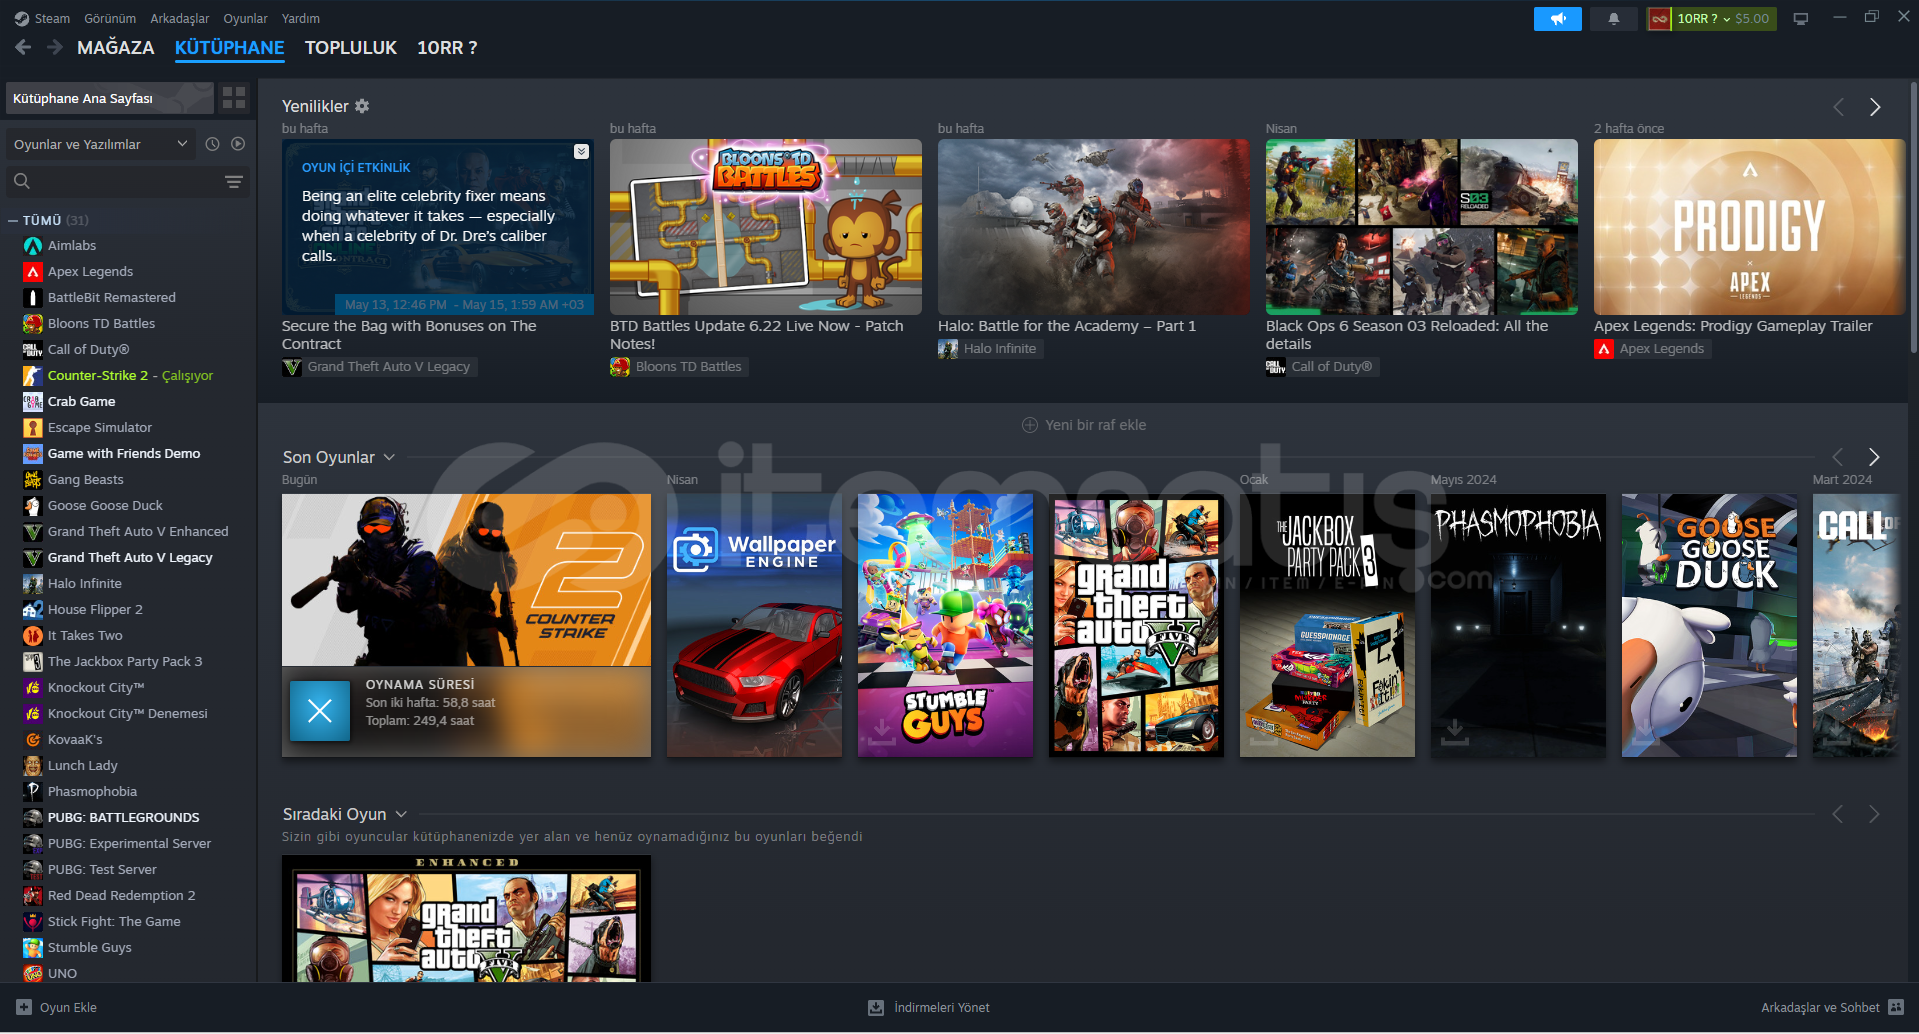Switch to Big Picture mode monitor icon

(x=1801, y=19)
